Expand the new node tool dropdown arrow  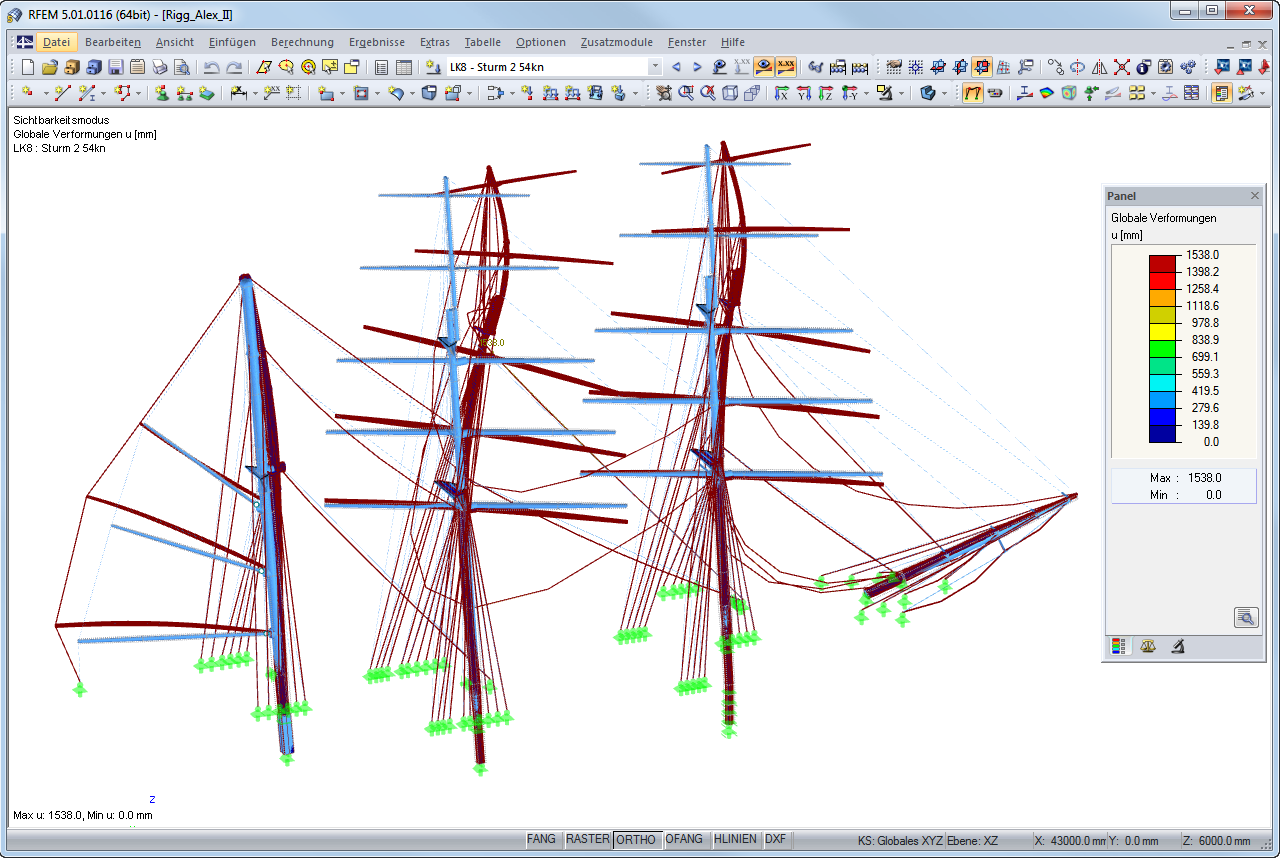pyautogui.click(x=44, y=93)
